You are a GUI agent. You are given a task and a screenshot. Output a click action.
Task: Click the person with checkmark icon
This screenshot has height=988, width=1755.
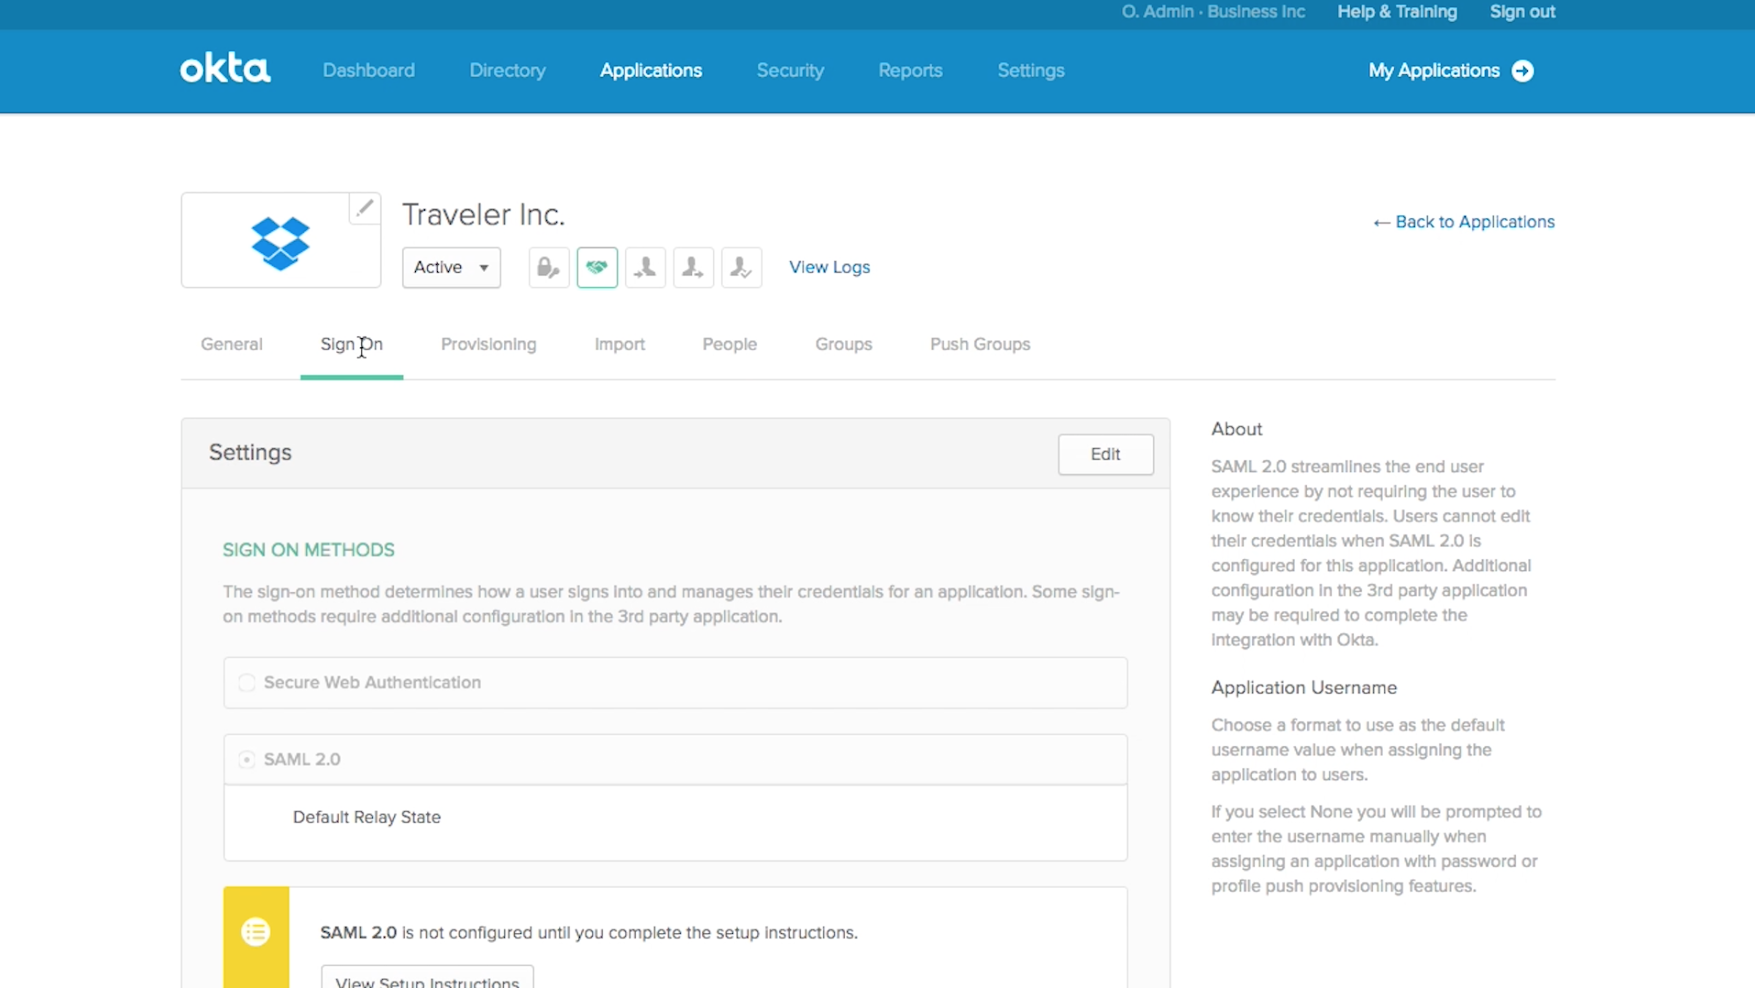point(741,267)
